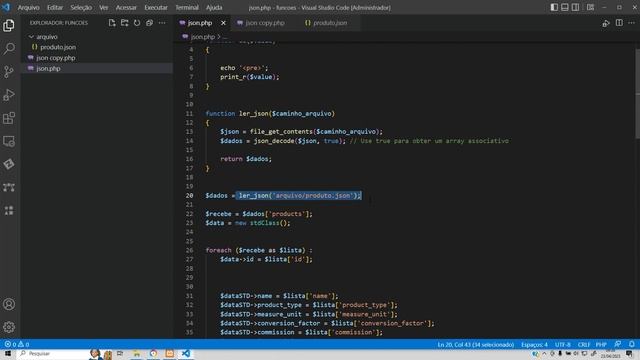Split the editor to the right

coord(619,23)
